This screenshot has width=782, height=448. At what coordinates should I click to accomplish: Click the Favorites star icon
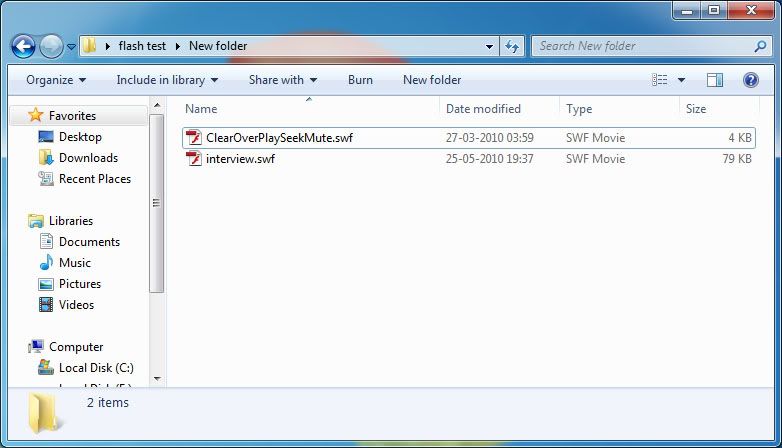click(35, 115)
